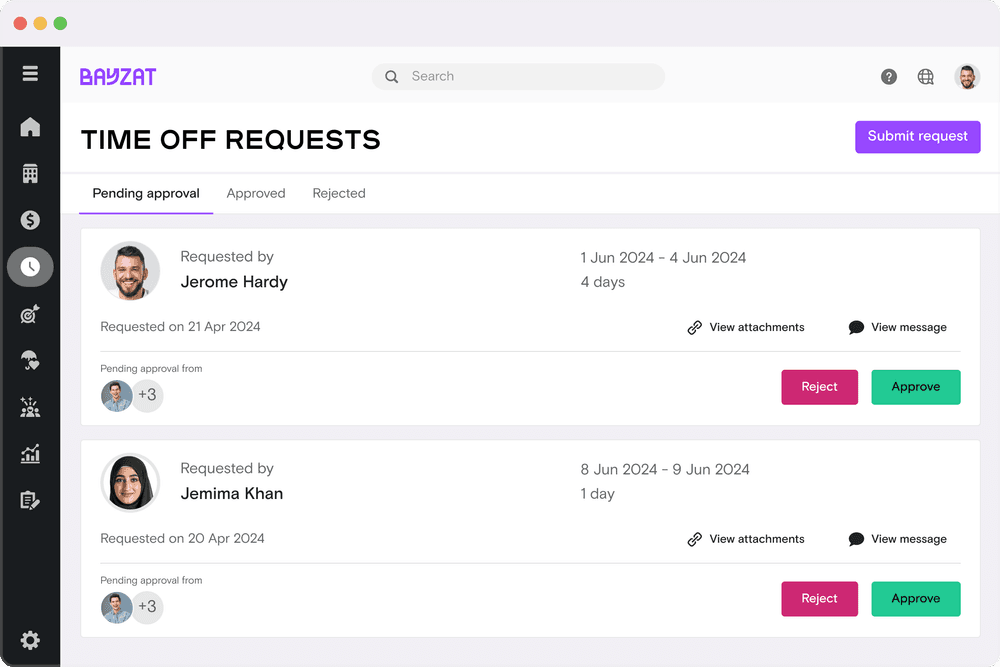View attachments for Jerome Hardy's request
1000x667 pixels.
(746, 327)
